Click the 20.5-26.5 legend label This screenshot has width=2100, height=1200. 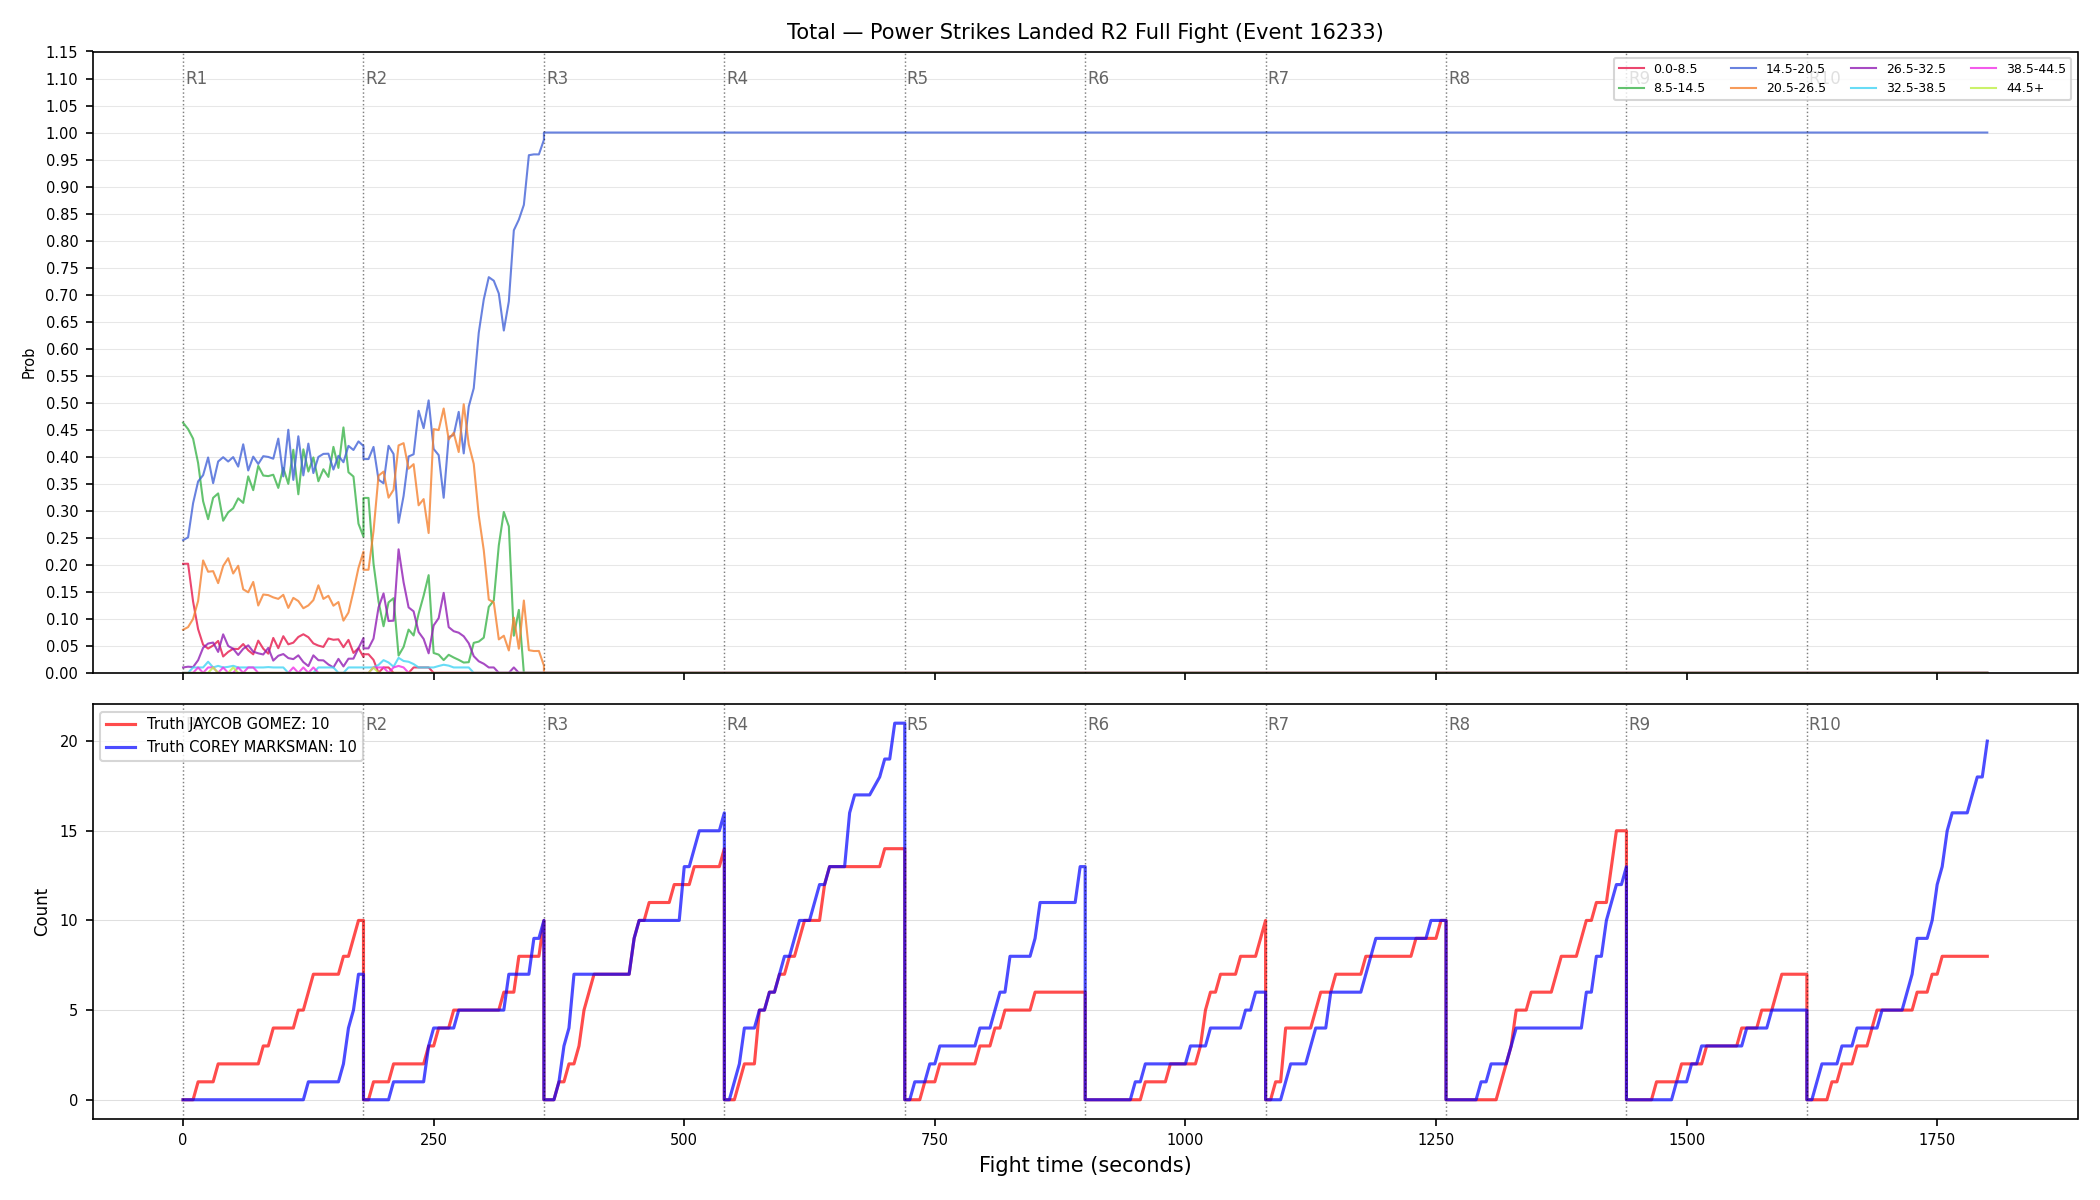pyautogui.click(x=1796, y=88)
